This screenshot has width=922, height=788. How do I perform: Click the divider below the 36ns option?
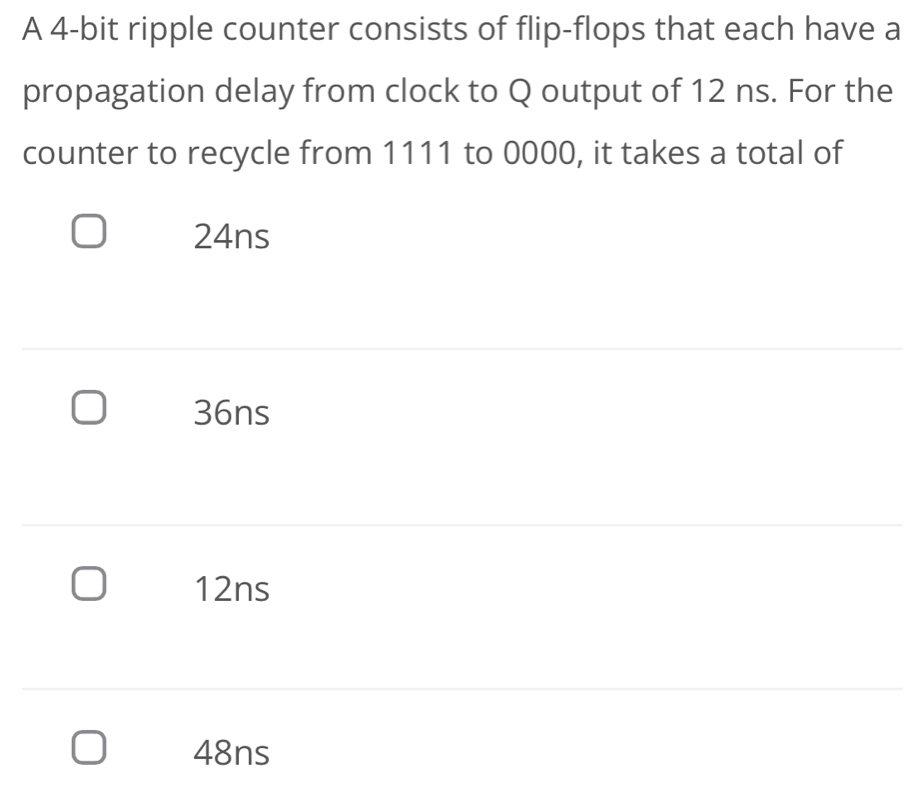(460, 525)
